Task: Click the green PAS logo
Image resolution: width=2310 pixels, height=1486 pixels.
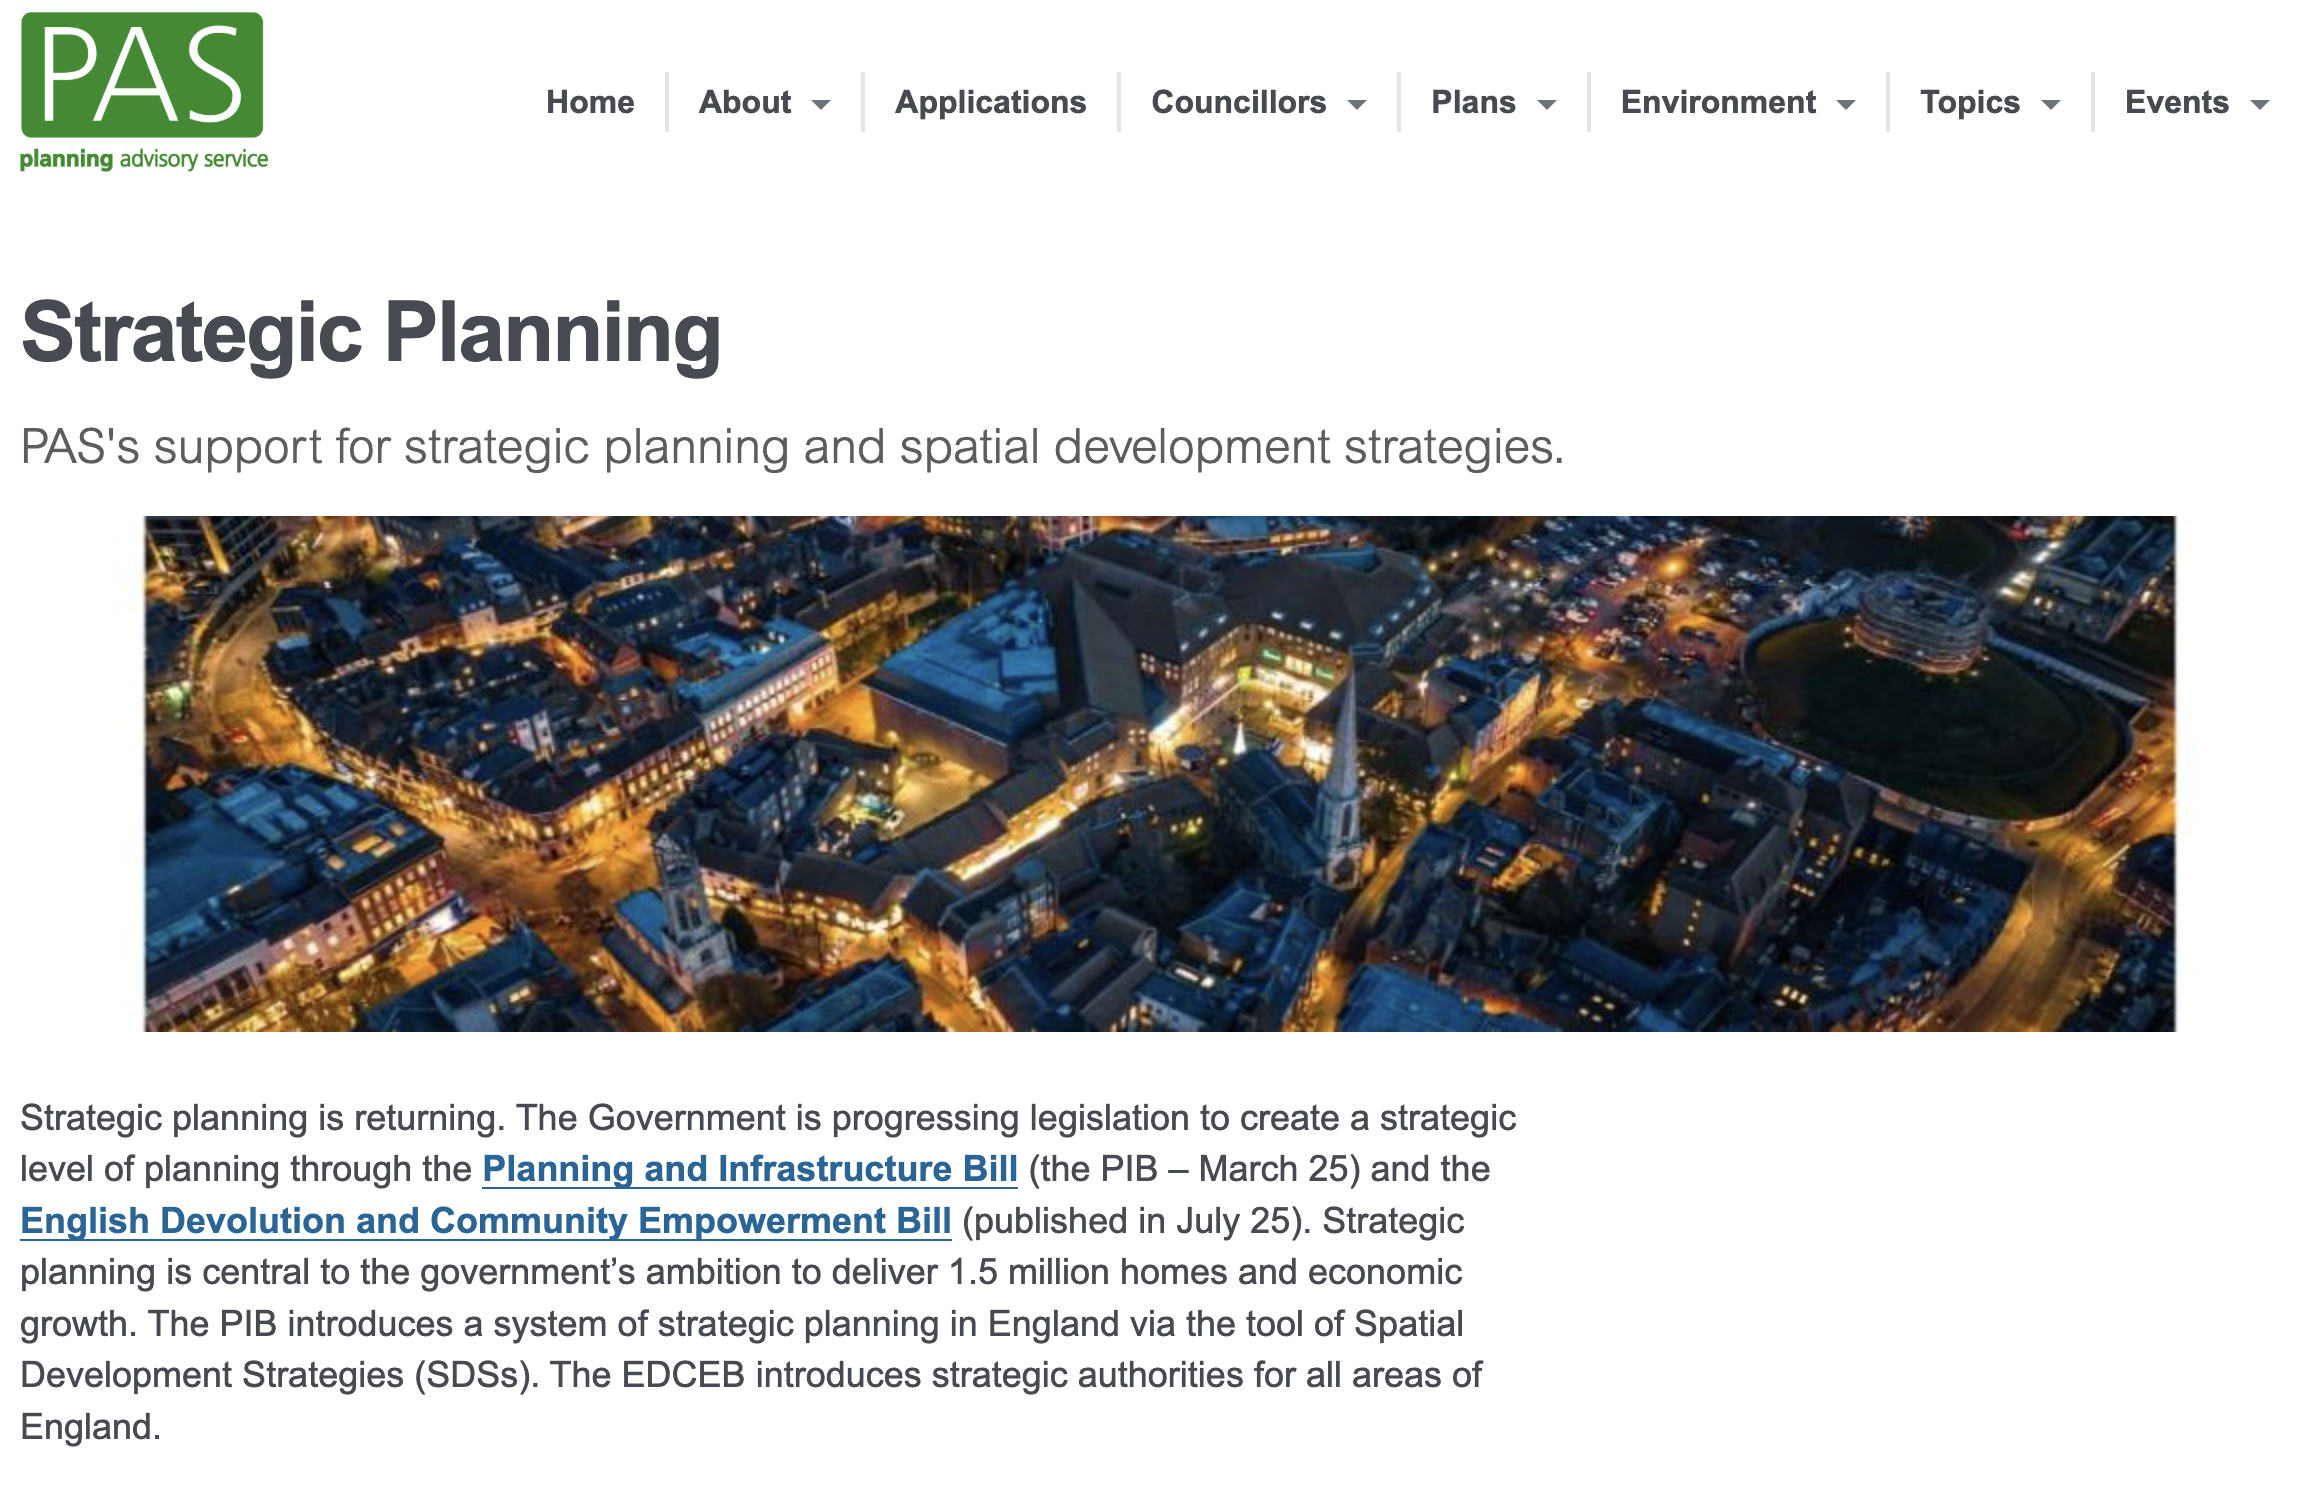Action: pos(142,75)
